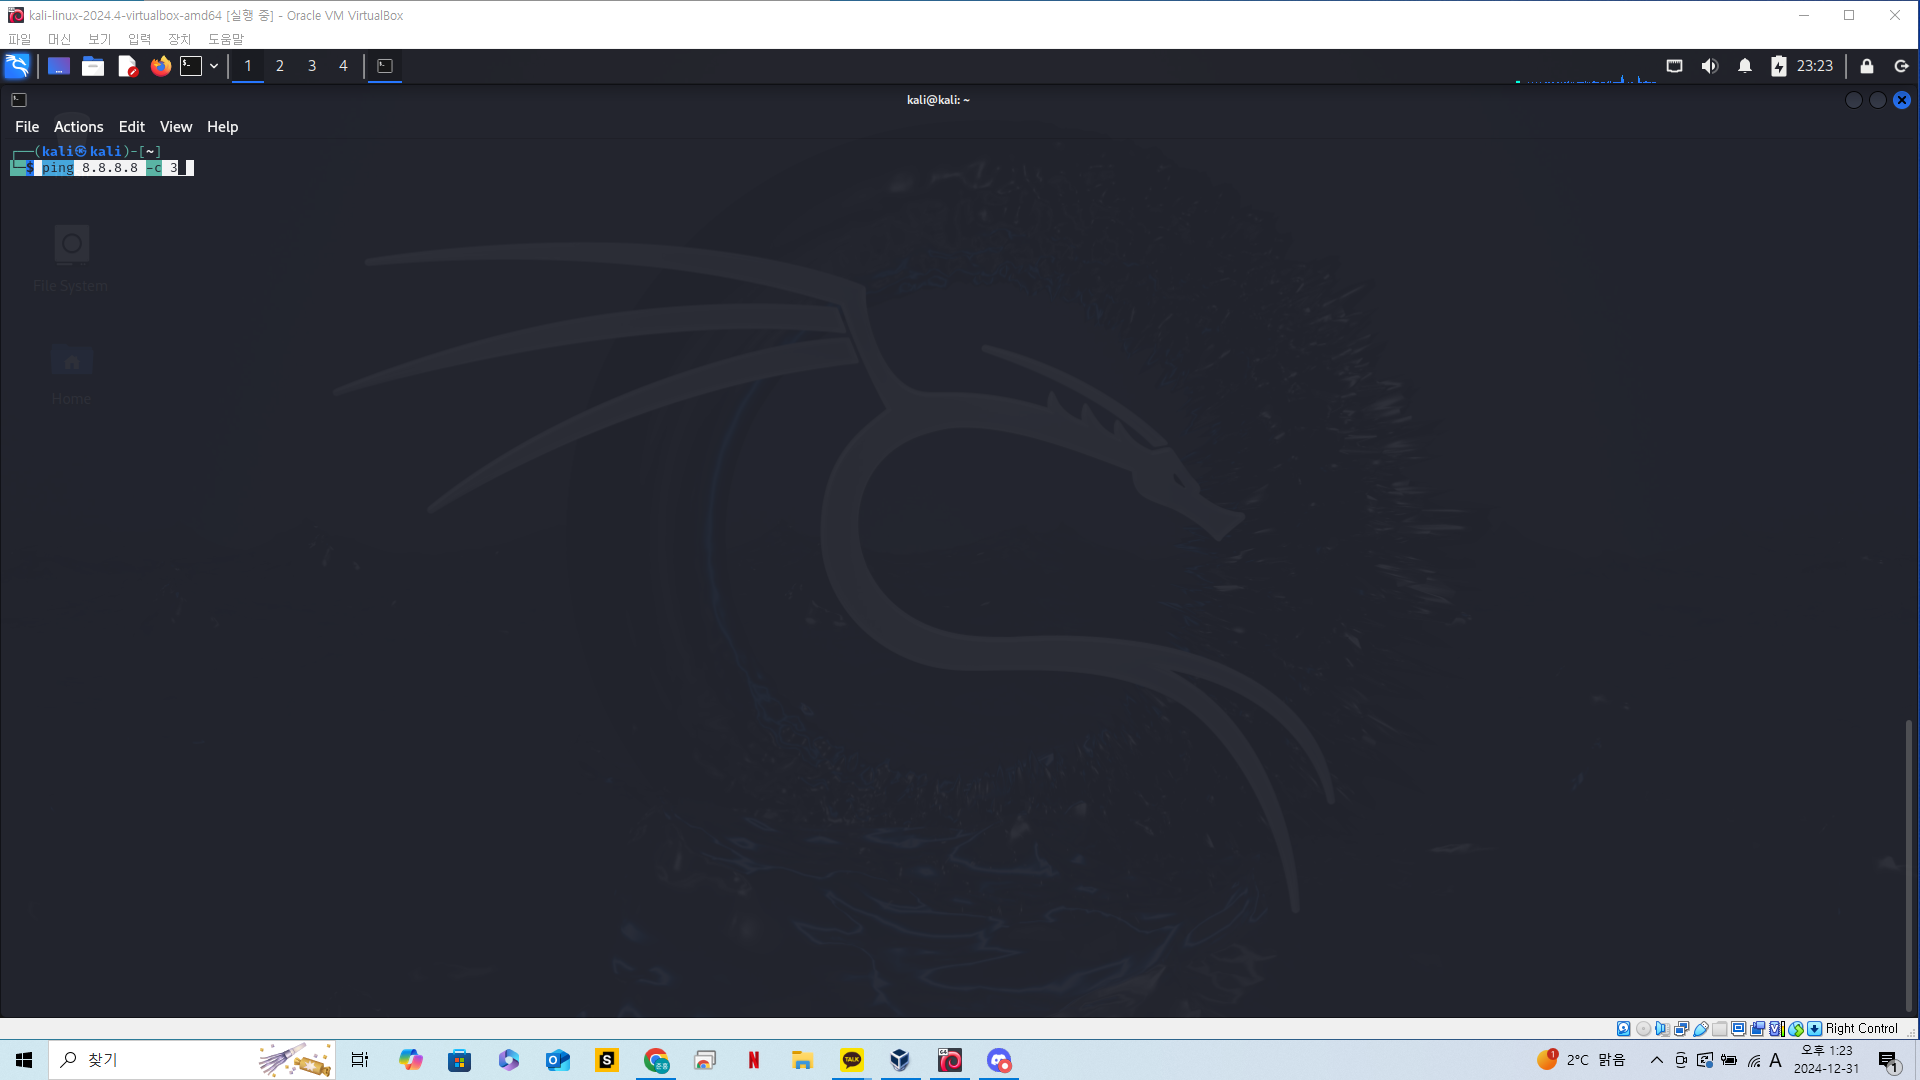Click the log out icon
This screenshot has width=1920, height=1080.
point(1901,66)
